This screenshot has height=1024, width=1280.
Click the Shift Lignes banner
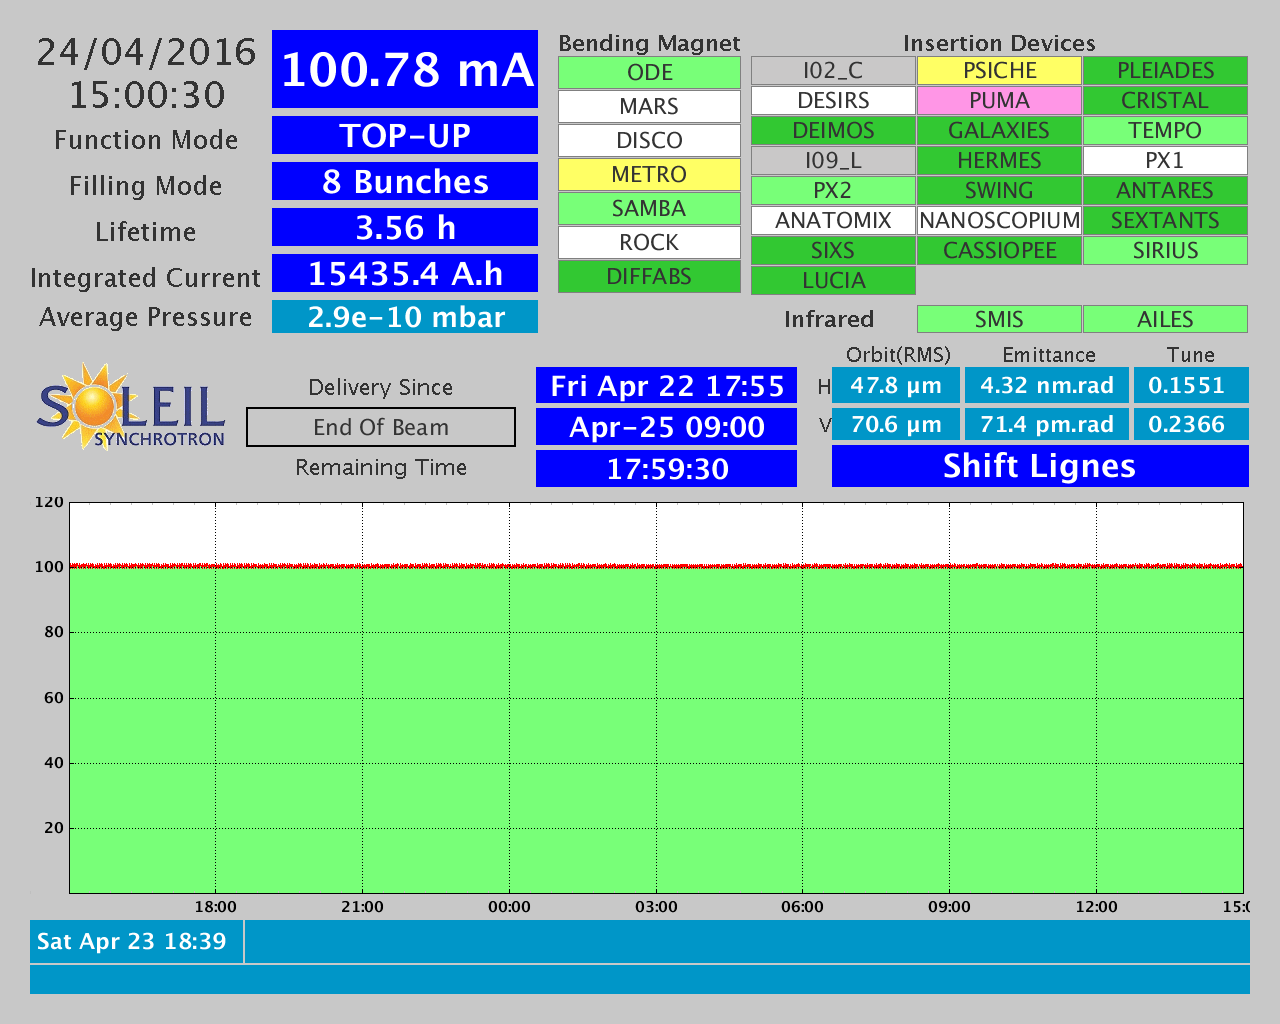pos(1040,466)
